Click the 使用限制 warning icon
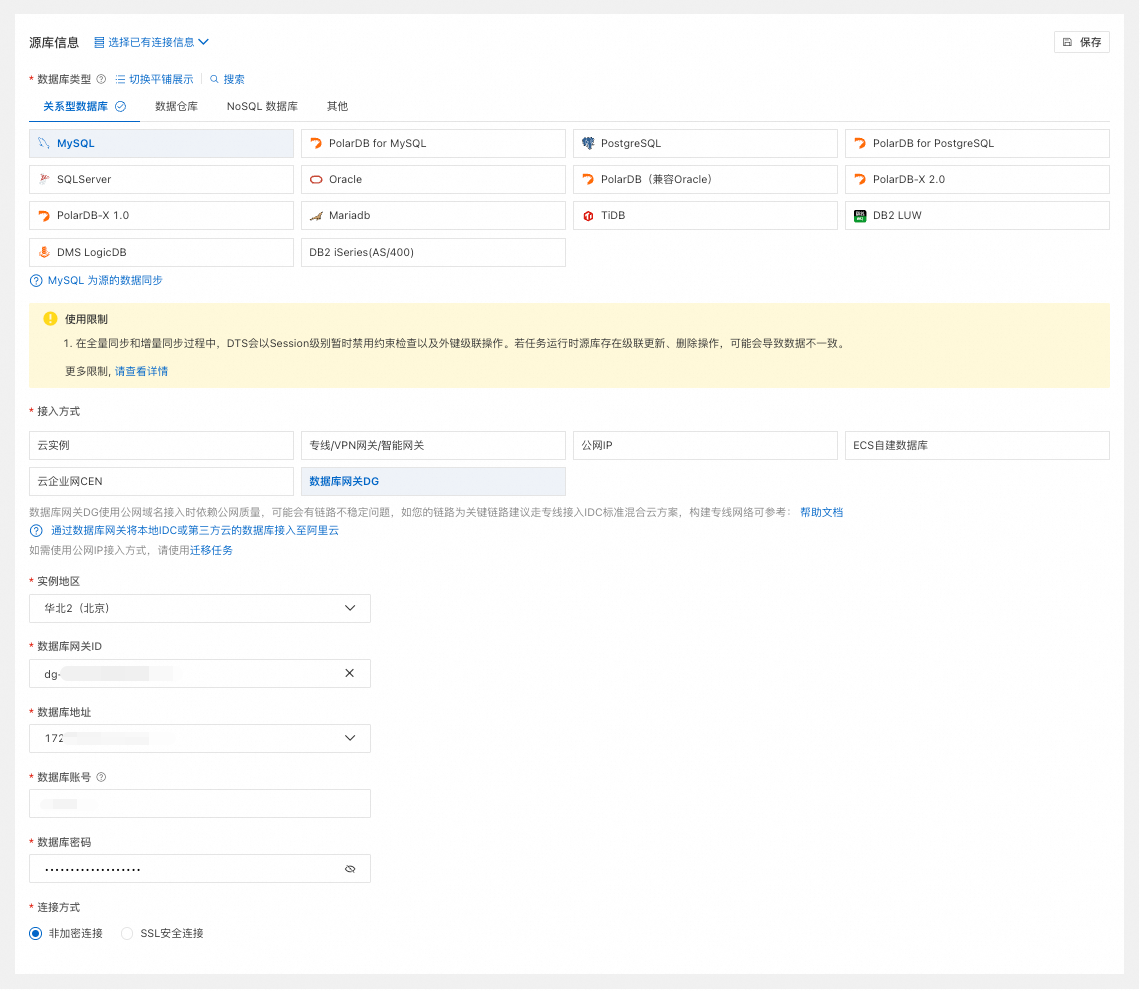 [50, 318]
